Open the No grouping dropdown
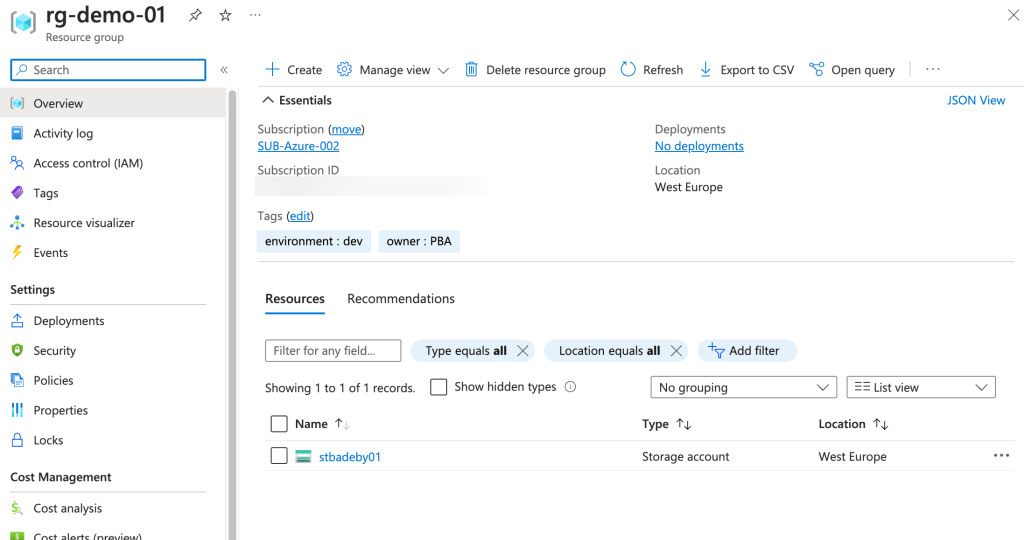This screenshot has height=540, width=1024. [743, 387]
